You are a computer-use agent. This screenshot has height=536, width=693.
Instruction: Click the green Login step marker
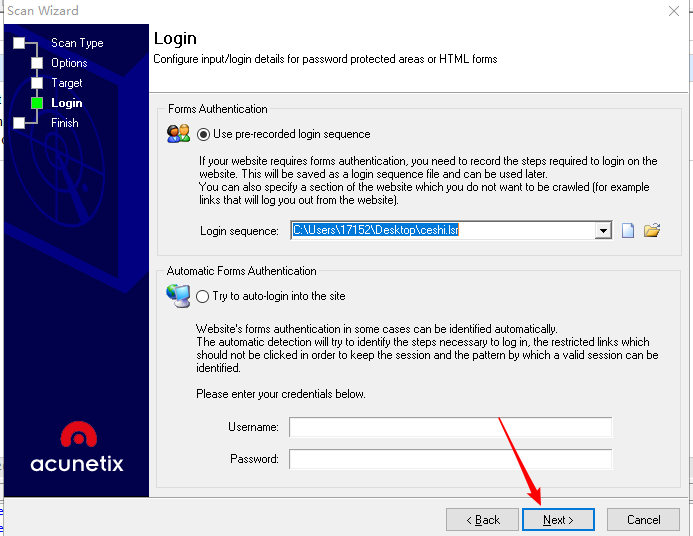(x=37, y=103)
